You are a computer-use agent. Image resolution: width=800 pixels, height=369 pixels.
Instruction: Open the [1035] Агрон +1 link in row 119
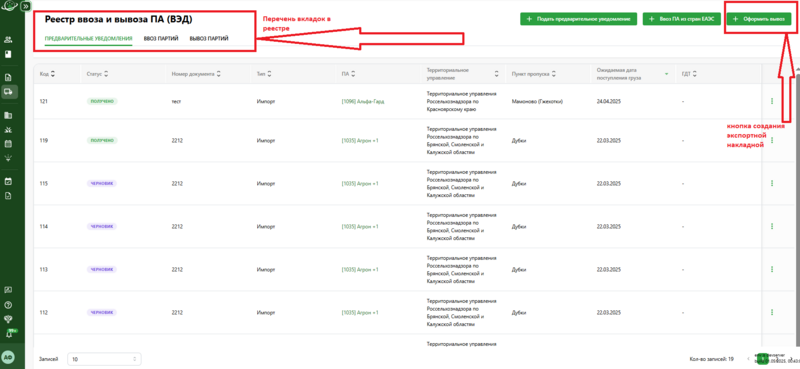(x=360, y=140)
